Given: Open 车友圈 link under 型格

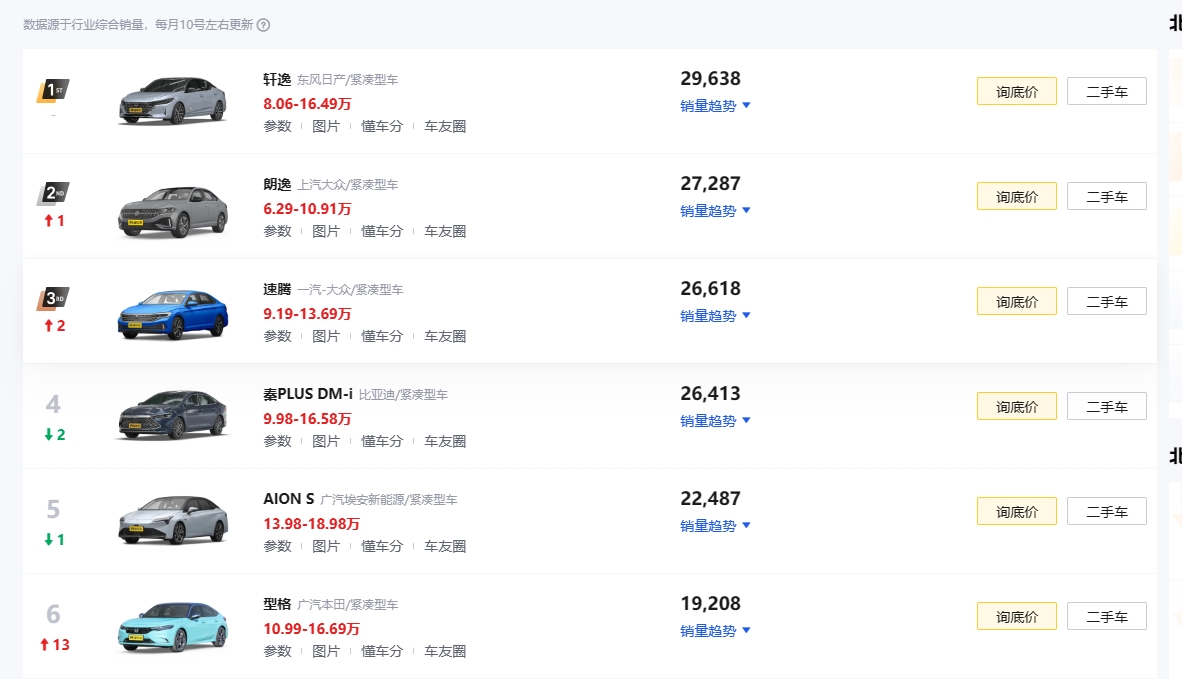Looking at the screenshot, I should tap(445, 651).
